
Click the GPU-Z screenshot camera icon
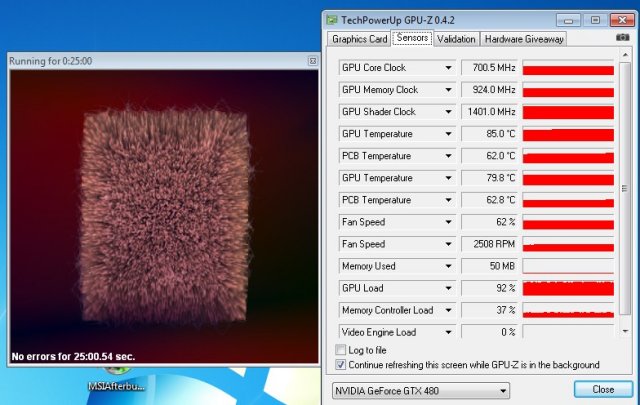pos(622,38)
